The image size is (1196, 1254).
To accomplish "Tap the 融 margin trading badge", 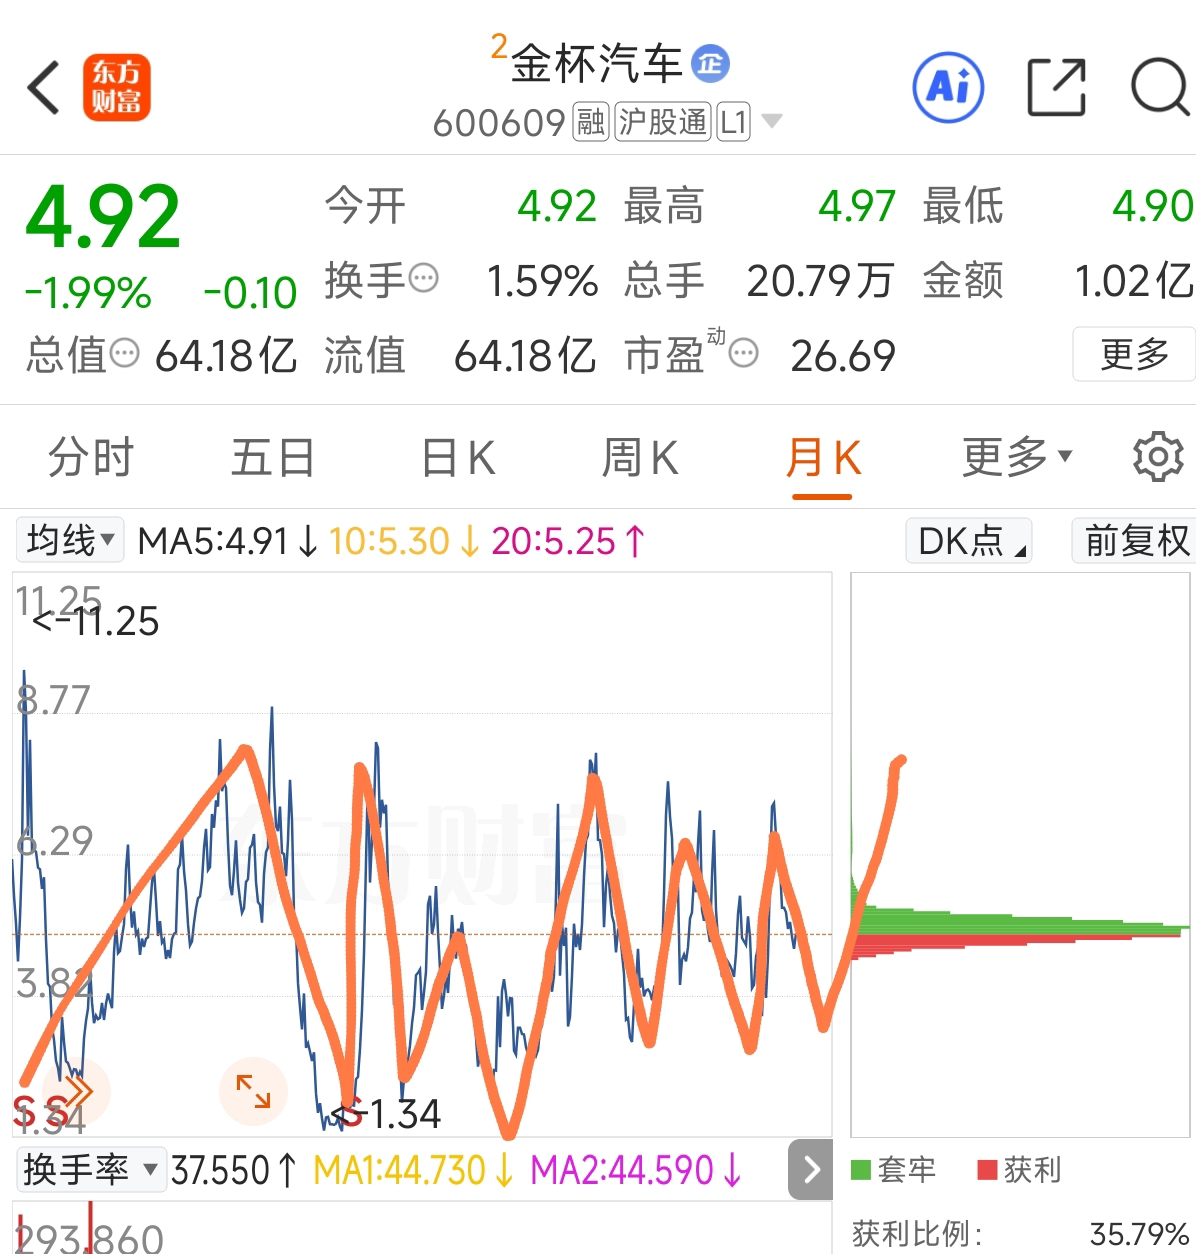I will coord(590,122).
